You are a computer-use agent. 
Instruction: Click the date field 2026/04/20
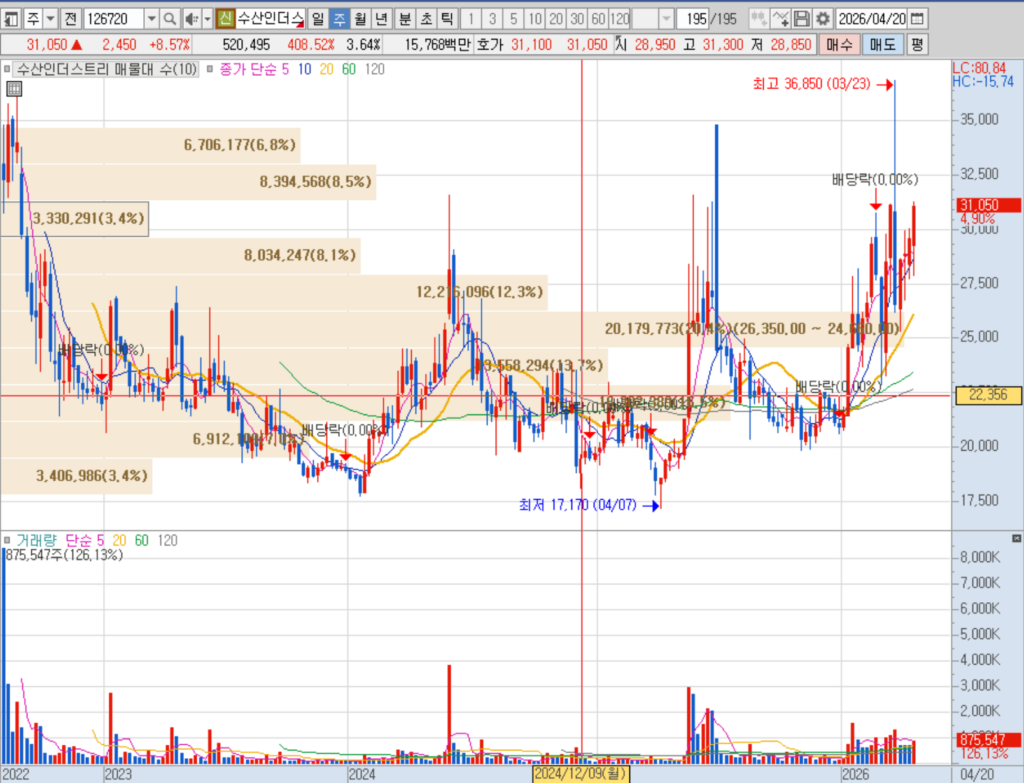click(x=872, y=18)
